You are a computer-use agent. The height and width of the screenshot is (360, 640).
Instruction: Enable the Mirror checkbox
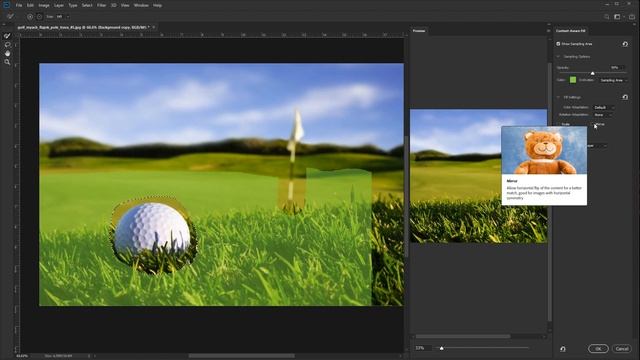coord(593,124)
